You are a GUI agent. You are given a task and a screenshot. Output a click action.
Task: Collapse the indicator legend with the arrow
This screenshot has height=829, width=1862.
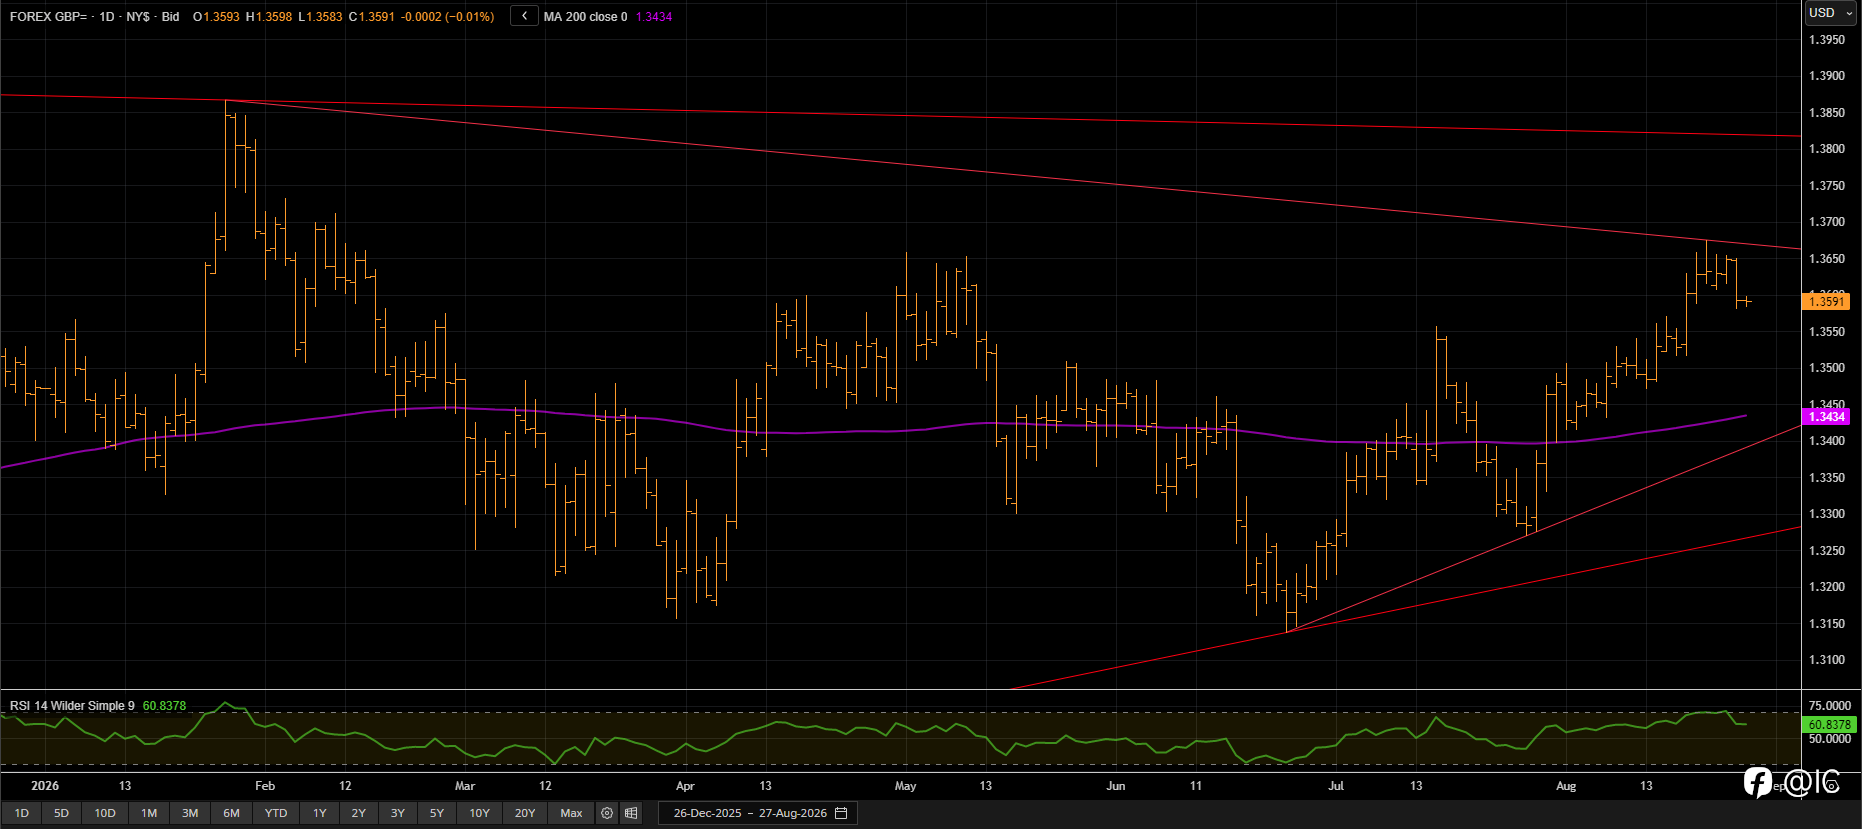[524, 16]
